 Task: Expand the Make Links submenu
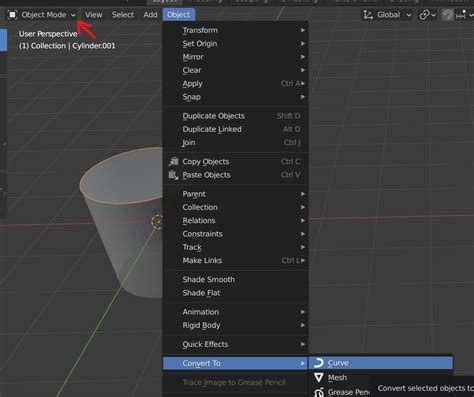tap(236, 261)
